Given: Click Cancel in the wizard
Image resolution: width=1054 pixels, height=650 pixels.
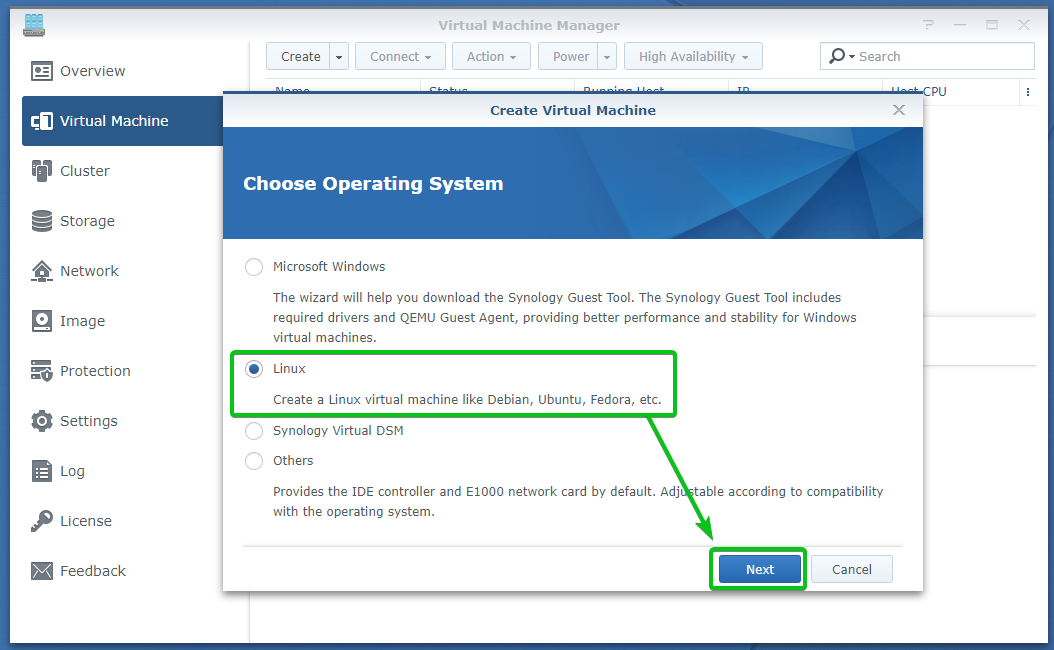Looking at the screenshot, I should [852, 569].
